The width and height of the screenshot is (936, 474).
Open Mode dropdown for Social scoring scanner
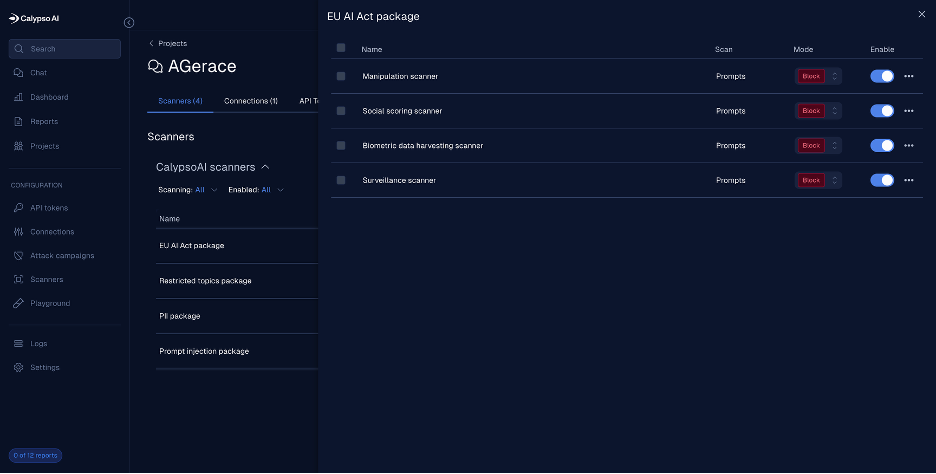click(x=818, y=111)
